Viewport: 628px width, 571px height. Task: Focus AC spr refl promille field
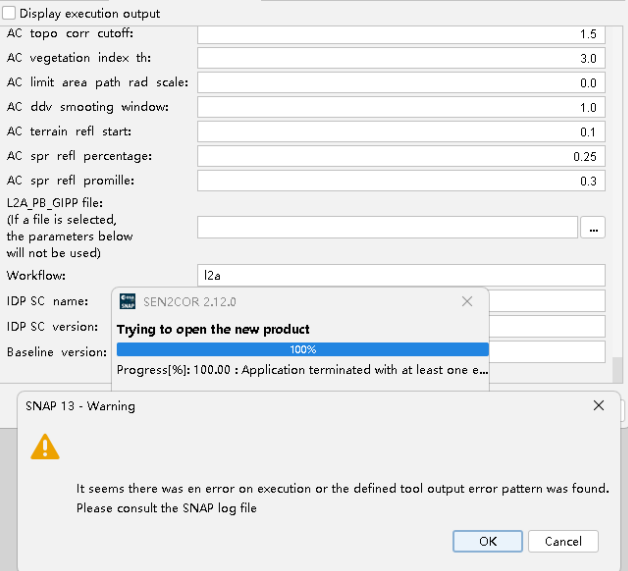click(400, 181)
